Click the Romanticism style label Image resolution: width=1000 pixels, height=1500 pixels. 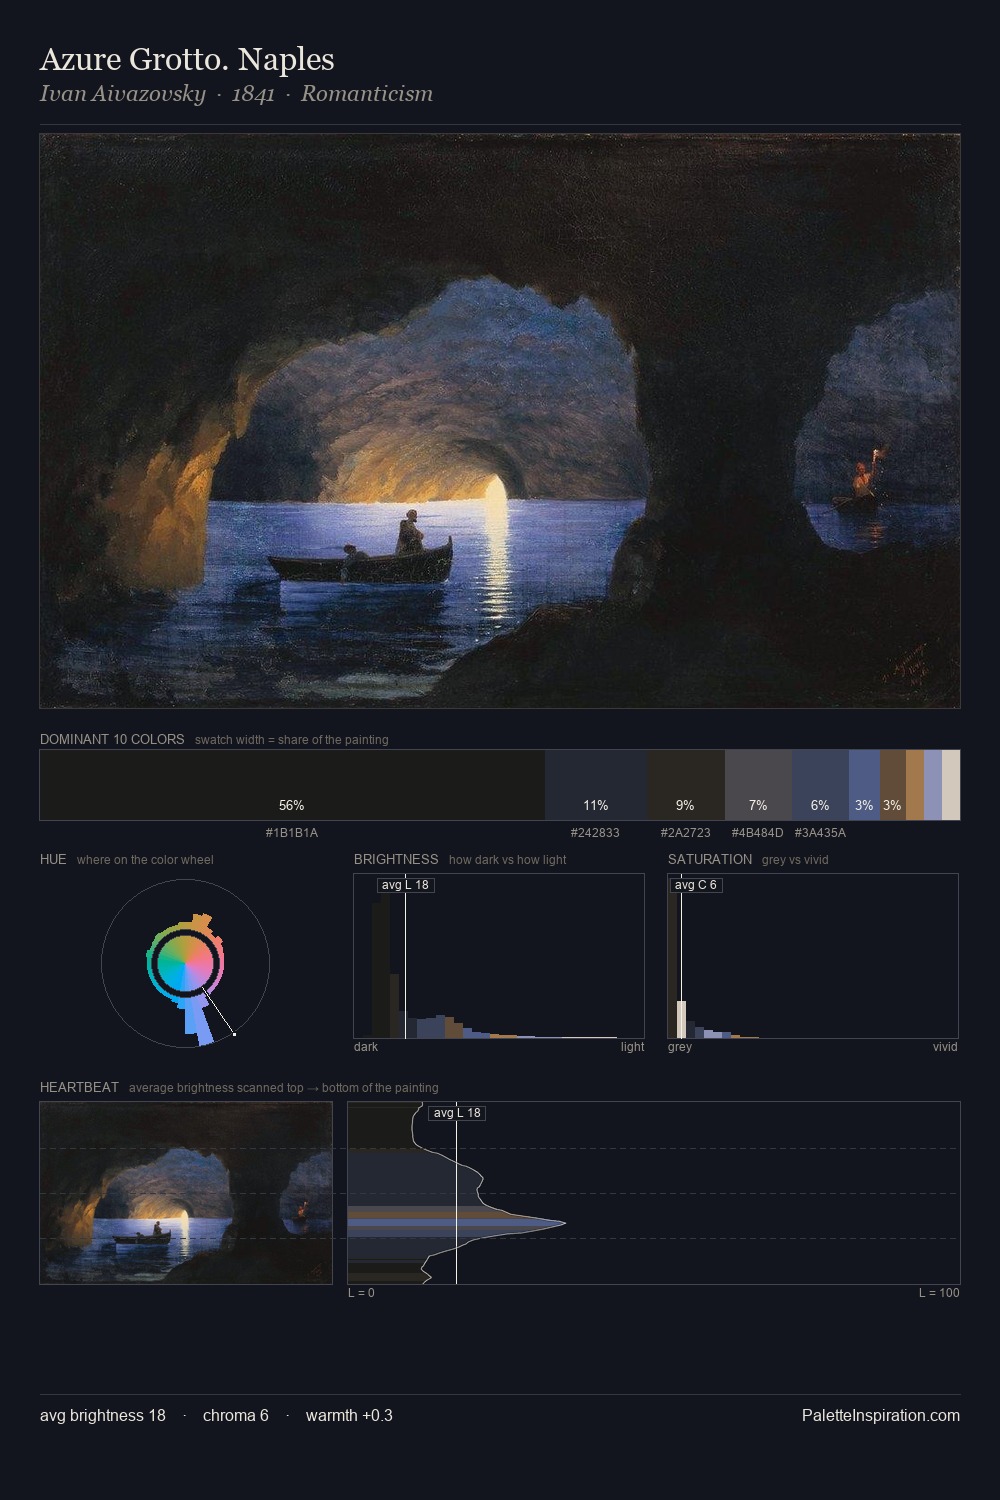[x=367, y=94]
